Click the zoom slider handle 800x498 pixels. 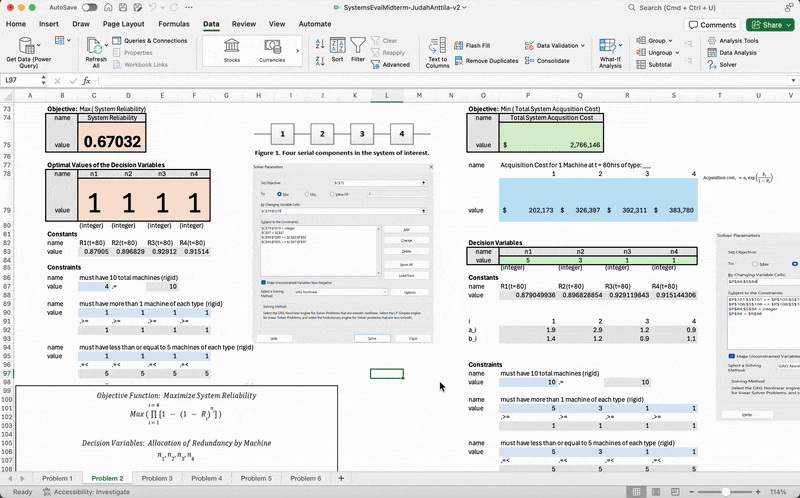click(726, 492)
